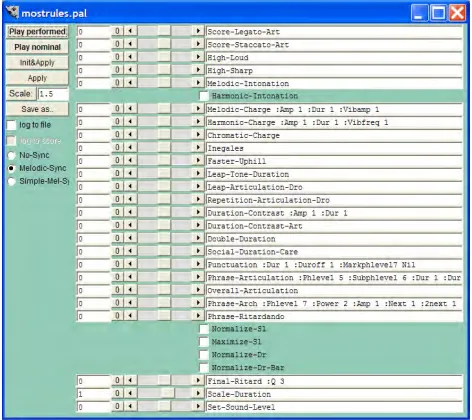Increase Leap-Articulation-Dro with right arrow
The image size is (472, 420).
click(198, 186)
